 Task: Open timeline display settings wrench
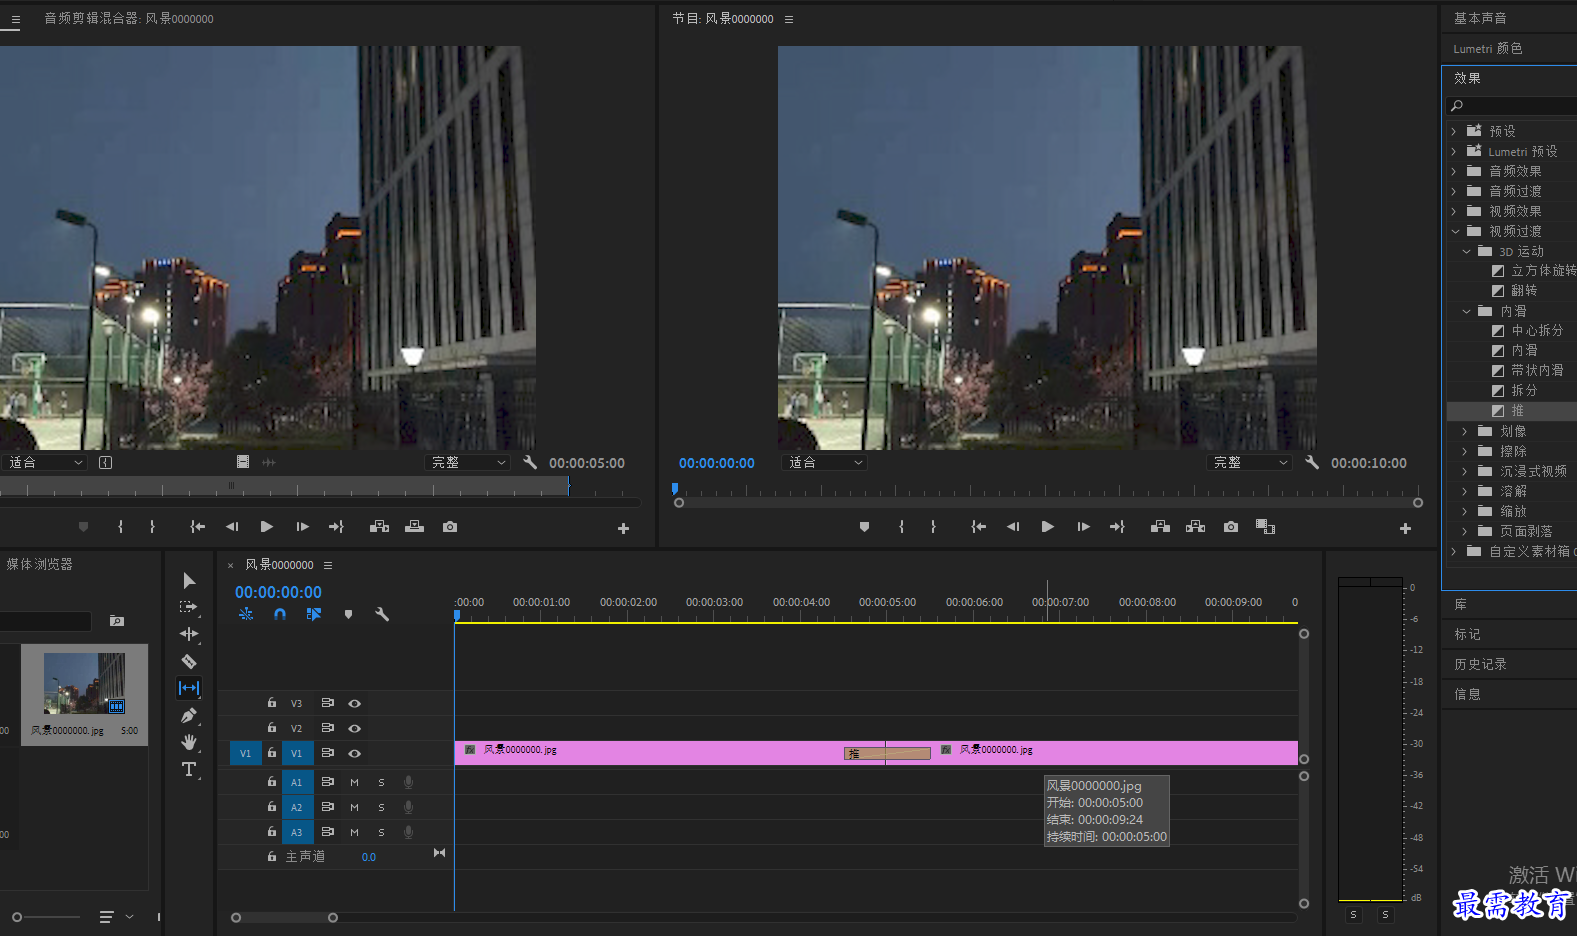382,614
